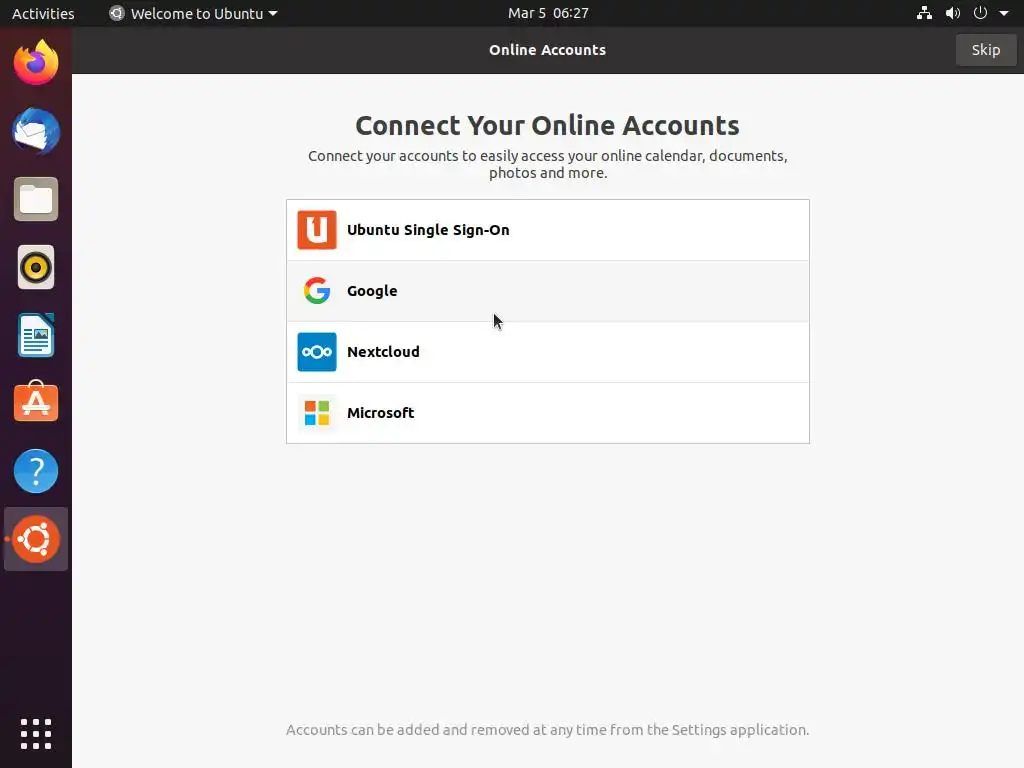Click the power icon in top bar
1024x768 pixels.
click(x=980, y=13)
